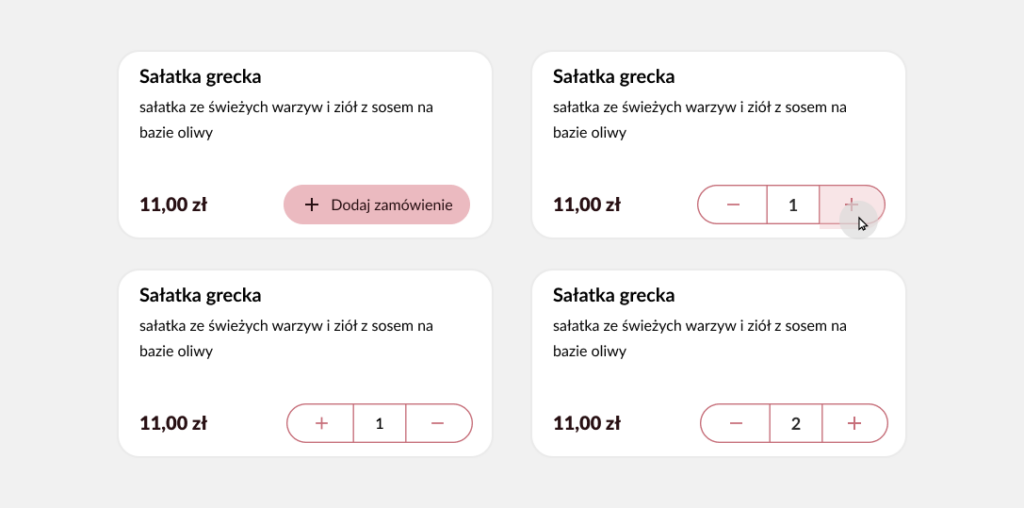The width and height of the screenshot is (1024, 508).
Task: Decrease quantity in the stepper with hovered plus
Action: coord(733,205)
